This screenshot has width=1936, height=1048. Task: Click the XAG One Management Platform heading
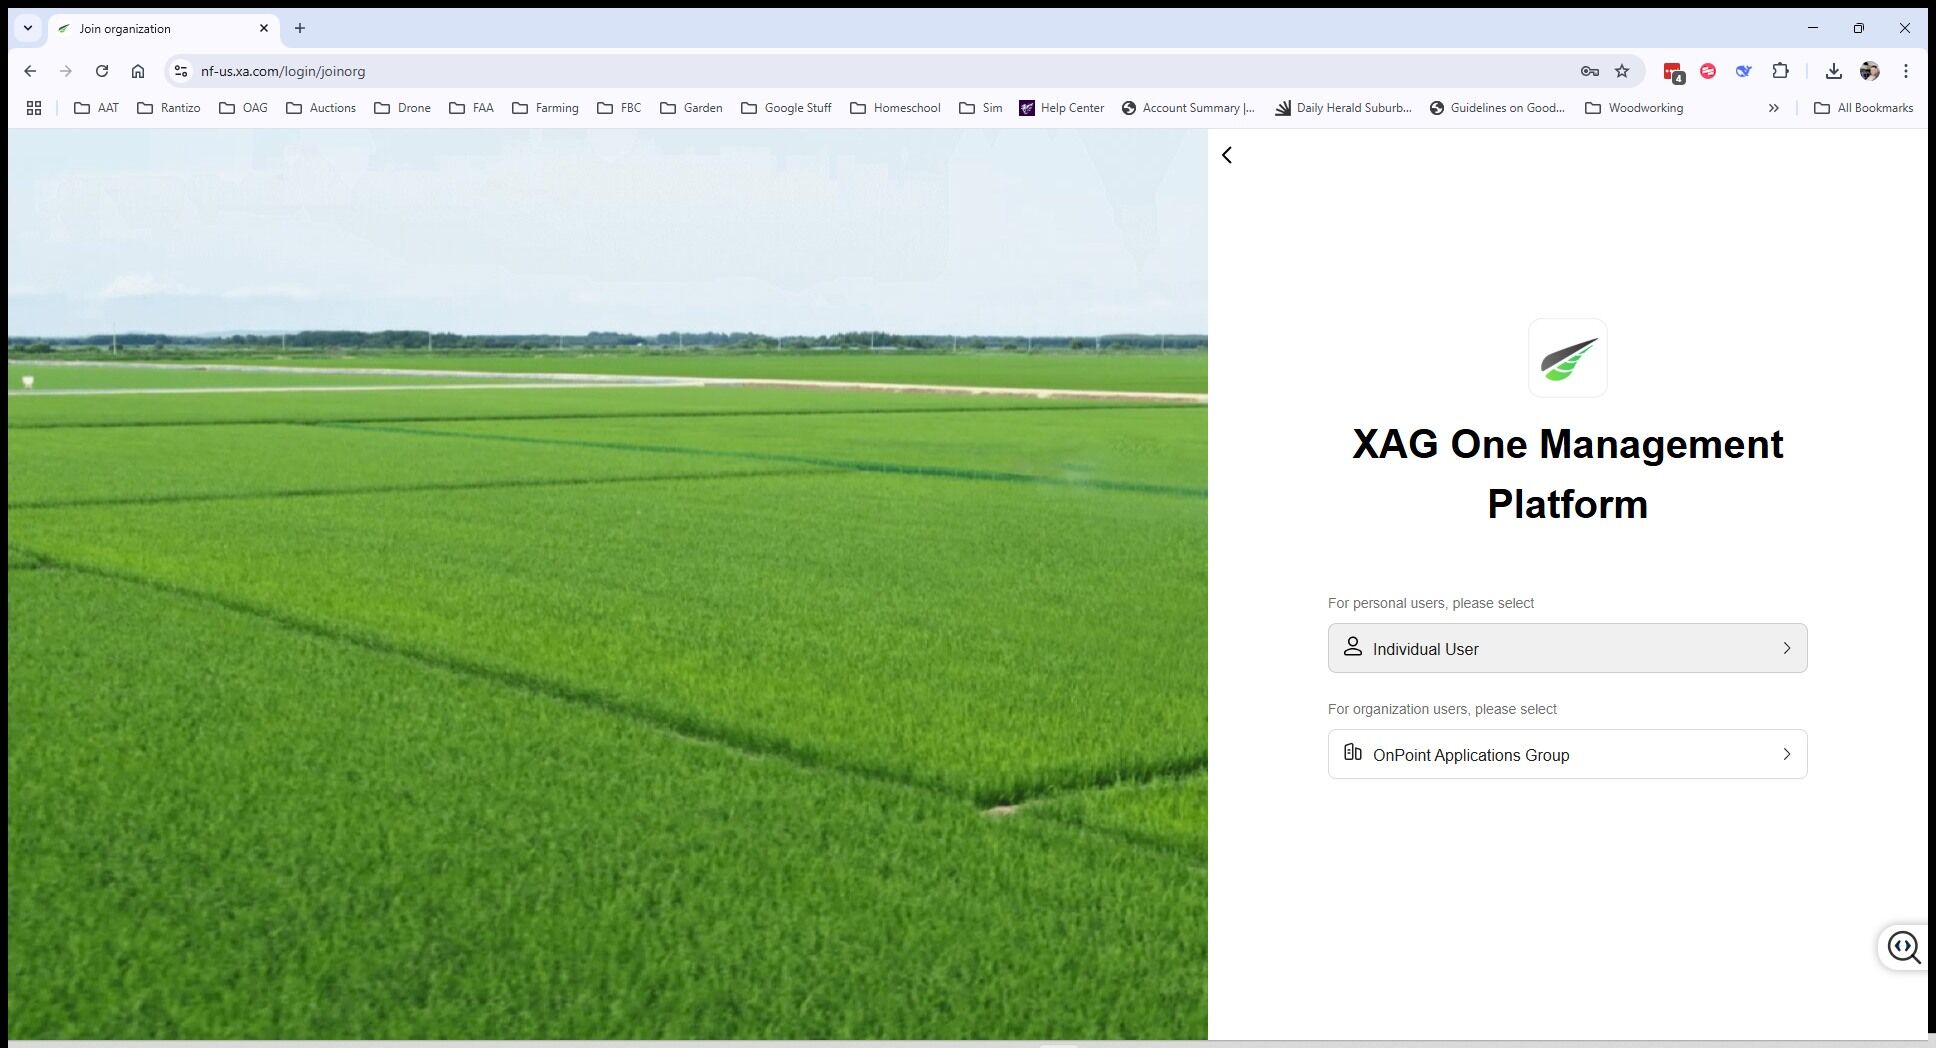(1567, 474)
